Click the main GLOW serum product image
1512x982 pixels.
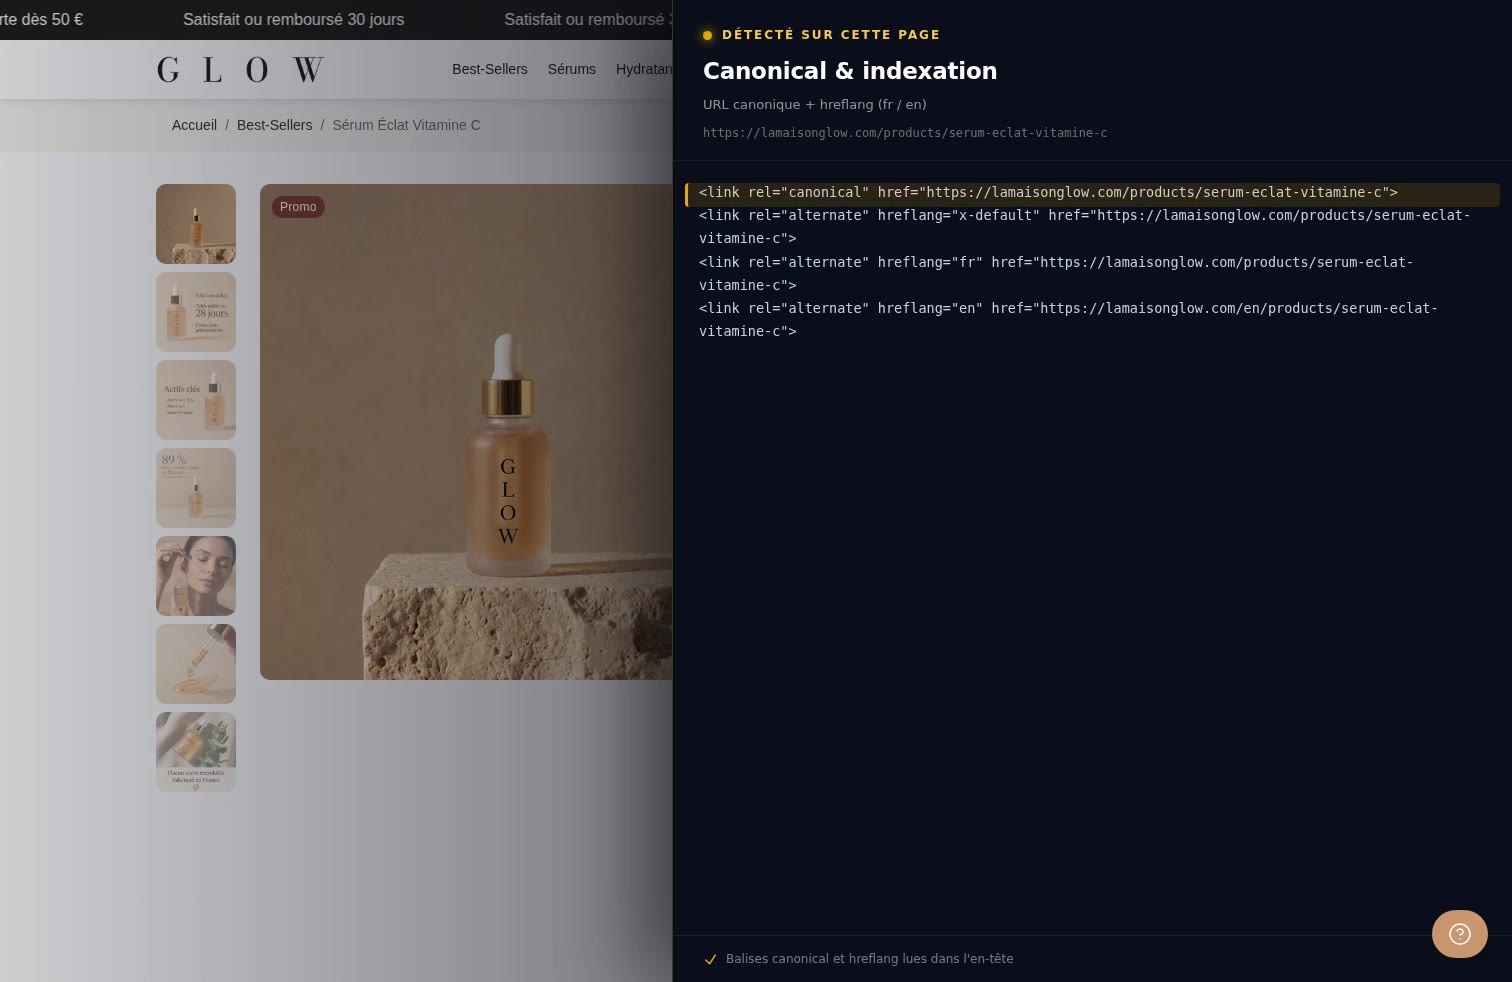pos(466,432)
